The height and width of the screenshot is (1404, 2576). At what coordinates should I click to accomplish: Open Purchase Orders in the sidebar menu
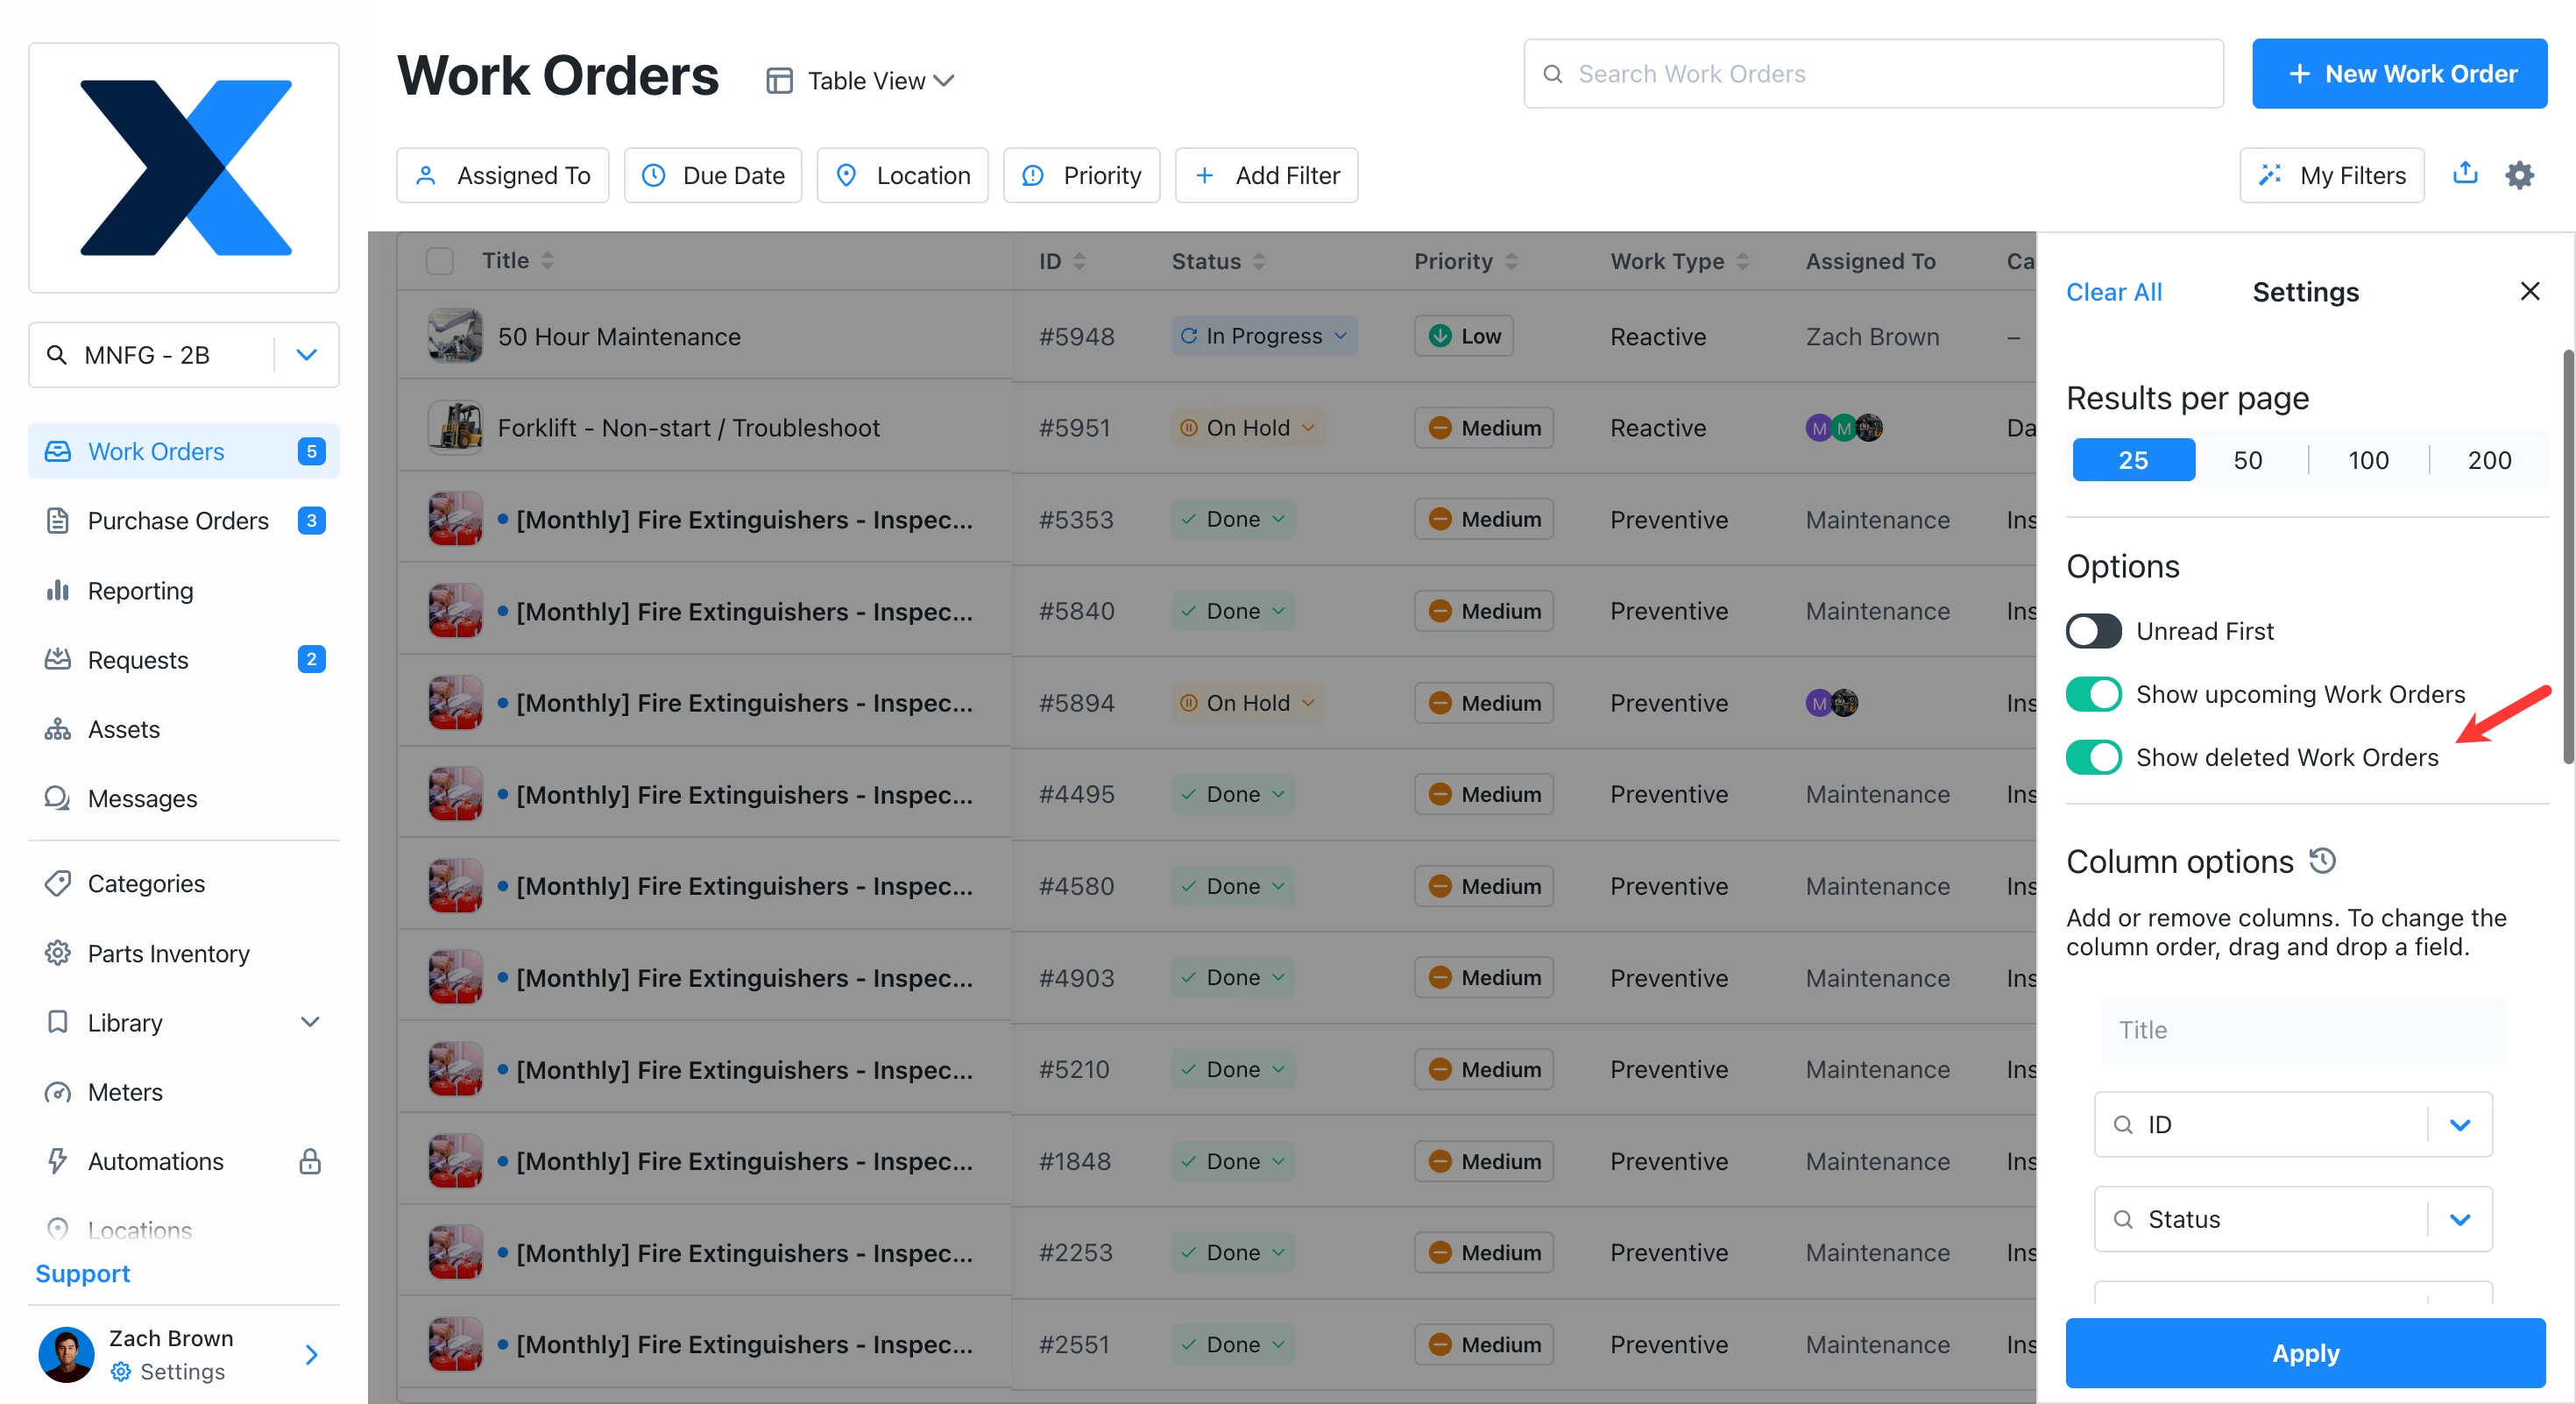pos(178,521)
